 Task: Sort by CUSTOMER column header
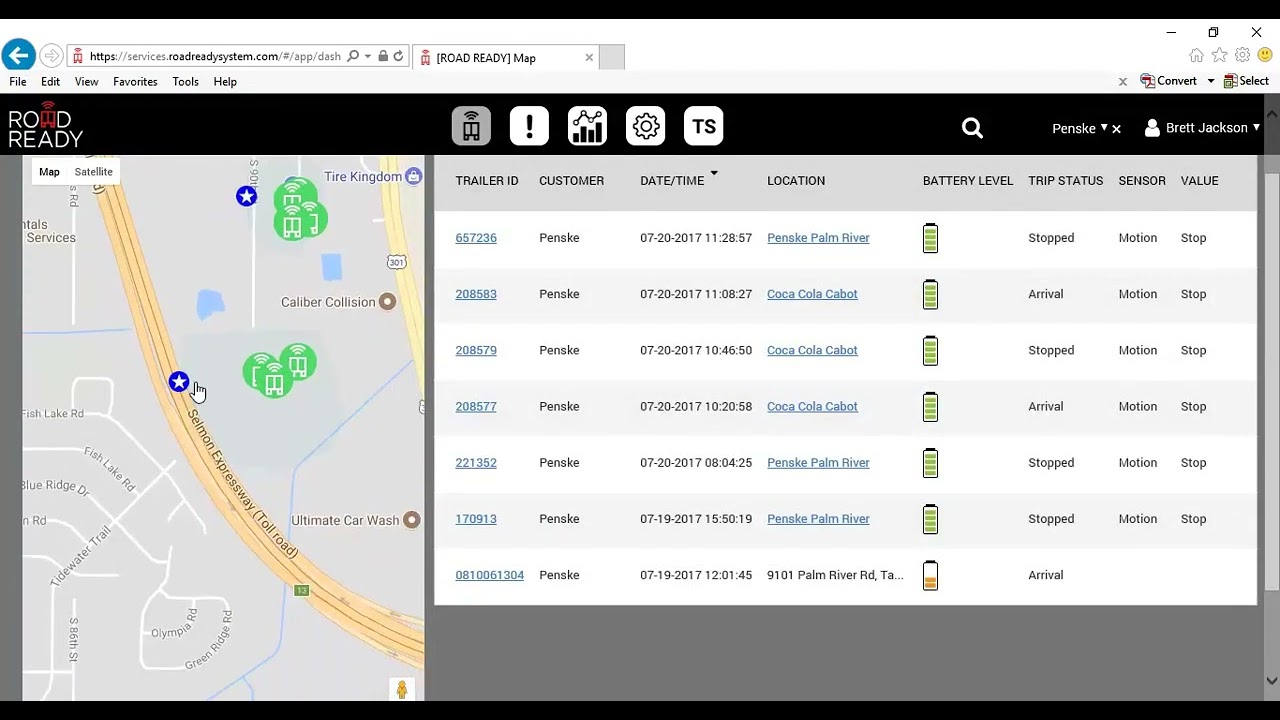tap(571, 181)
